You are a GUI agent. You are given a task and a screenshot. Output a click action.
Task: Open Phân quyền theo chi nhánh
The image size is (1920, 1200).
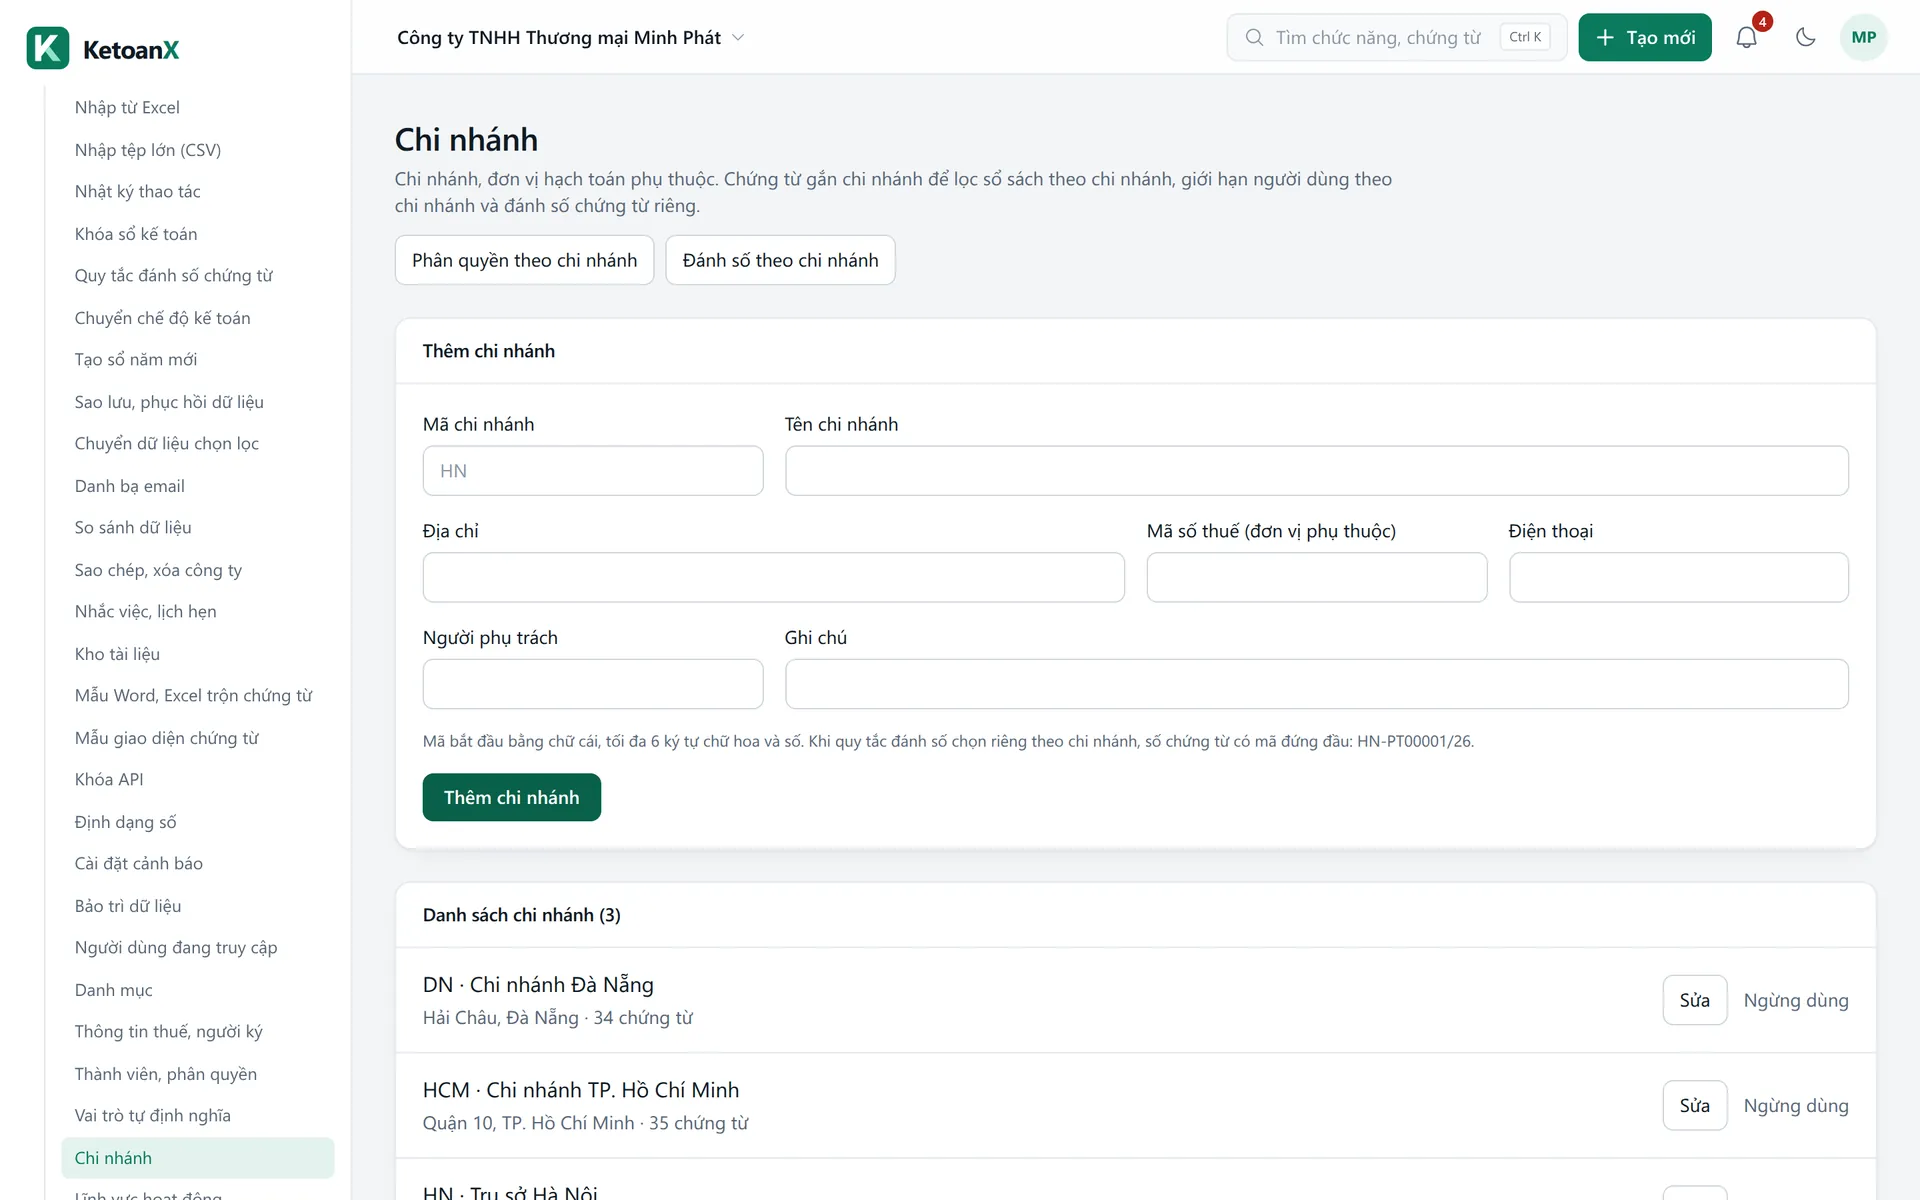[x=524, y=260]
